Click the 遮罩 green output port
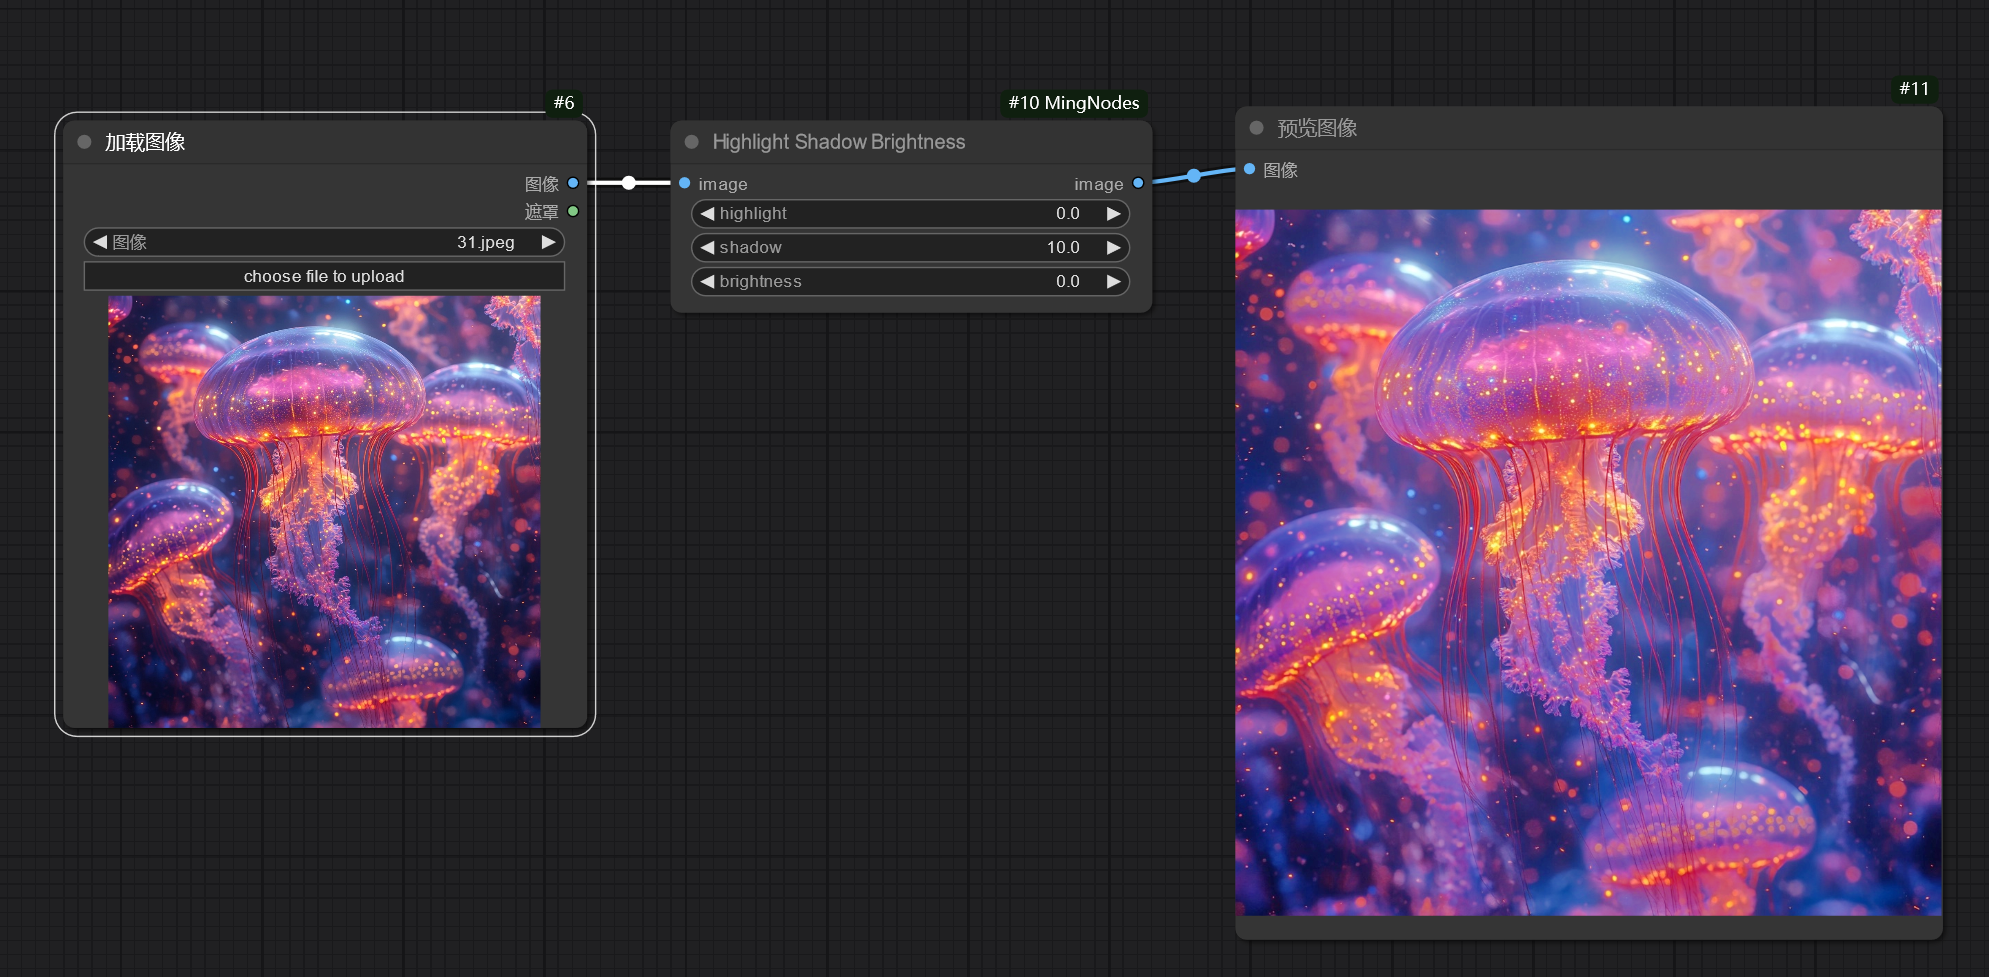Image resolution: width=1989 pixels, height=977 pixels. point(573,211)
